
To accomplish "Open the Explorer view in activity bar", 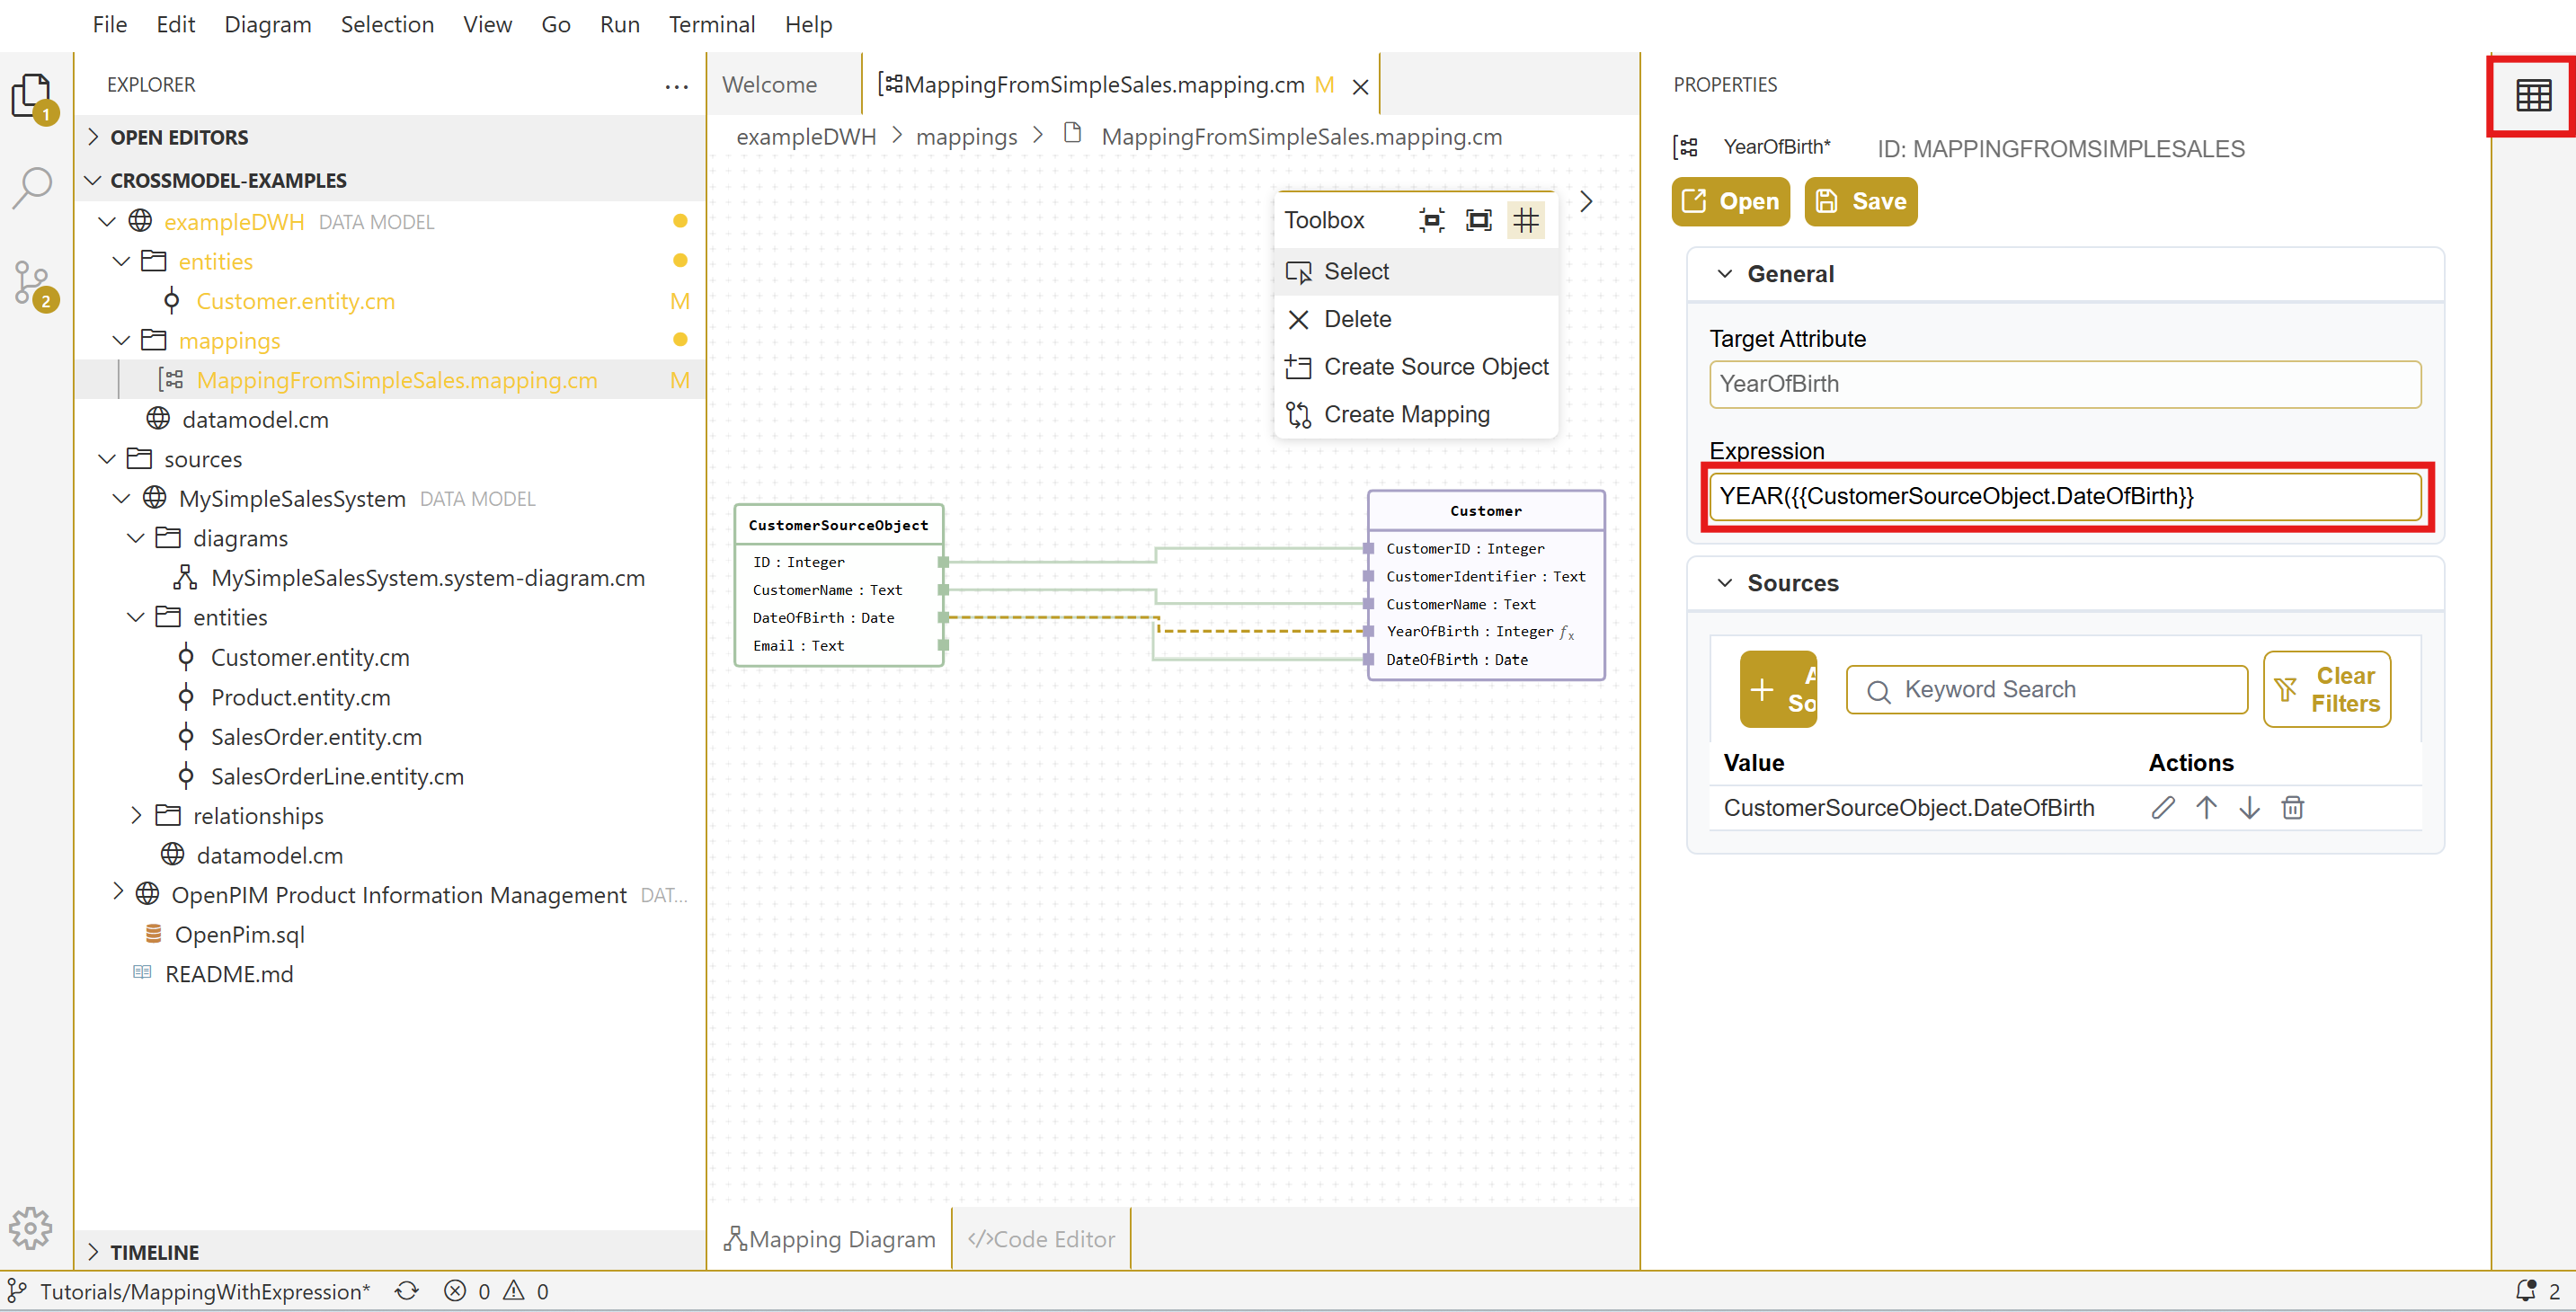I will coord(32,96).
